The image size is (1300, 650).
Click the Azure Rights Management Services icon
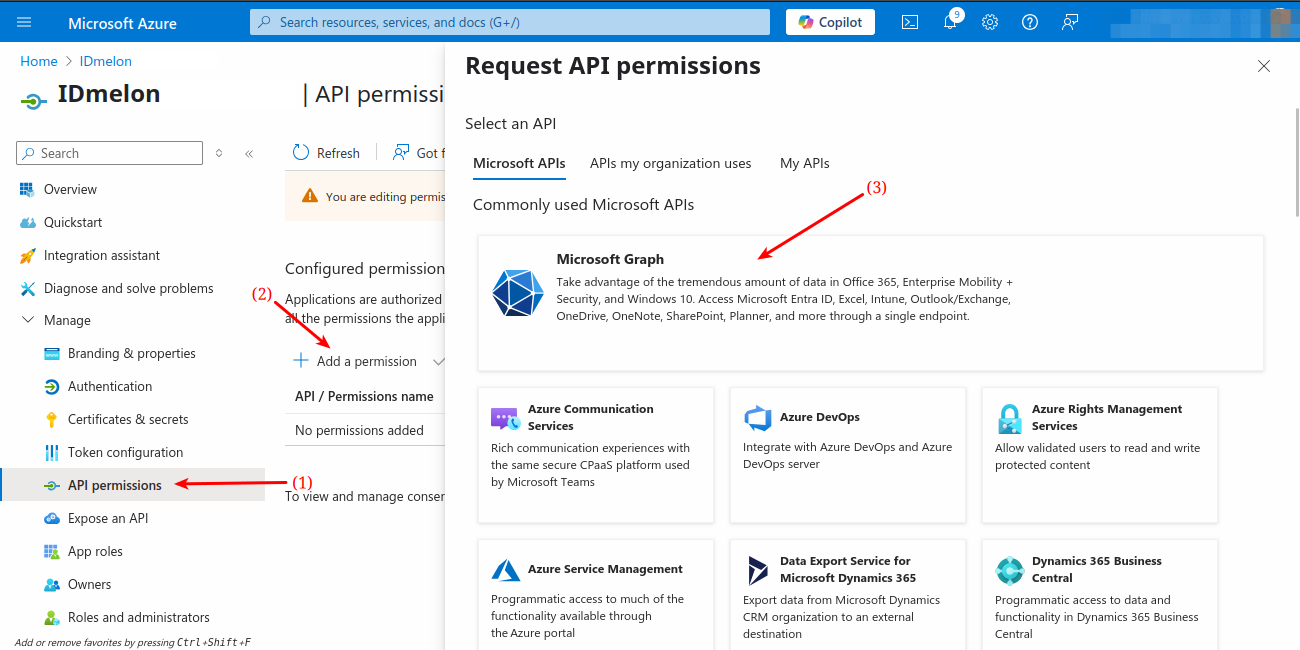point(1009,418)
